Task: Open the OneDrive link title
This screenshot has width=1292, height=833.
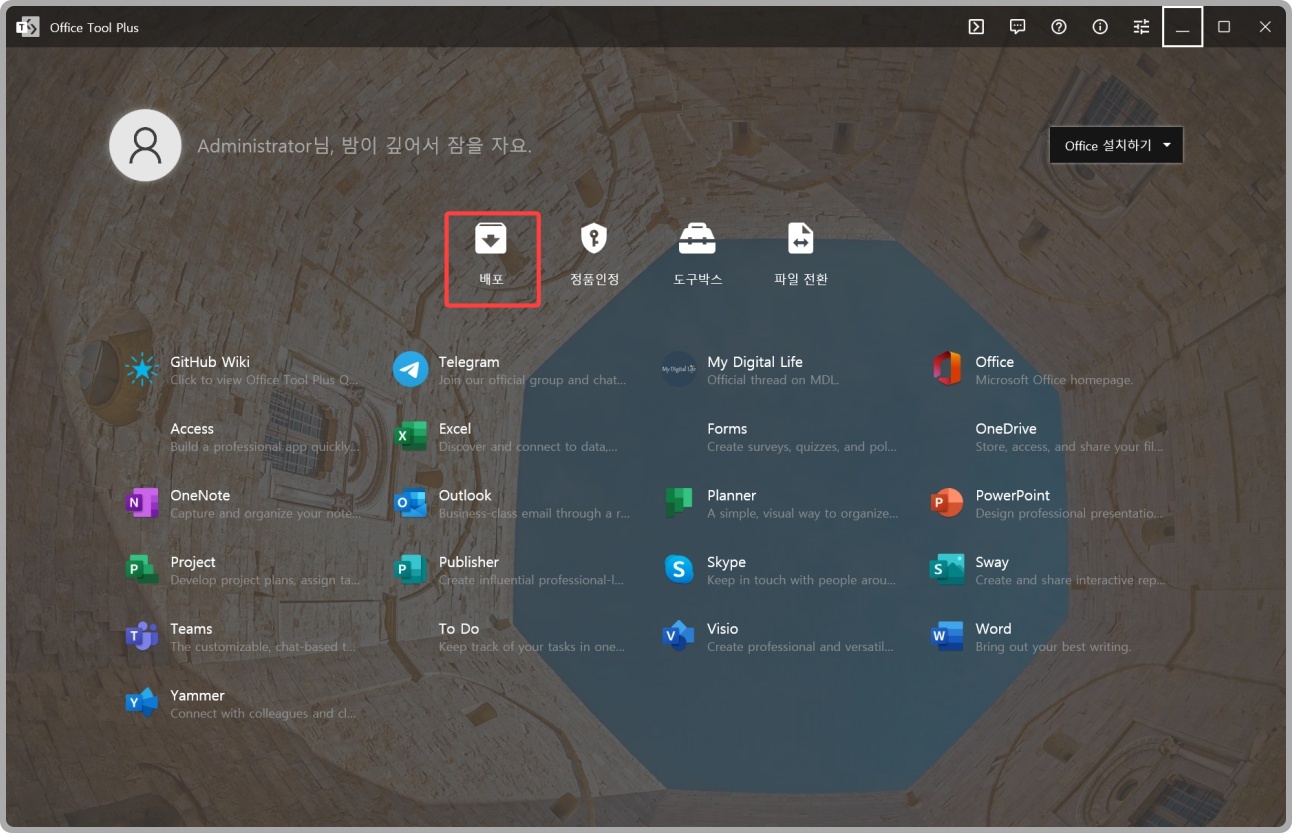Action: [x=1006, y=428]
